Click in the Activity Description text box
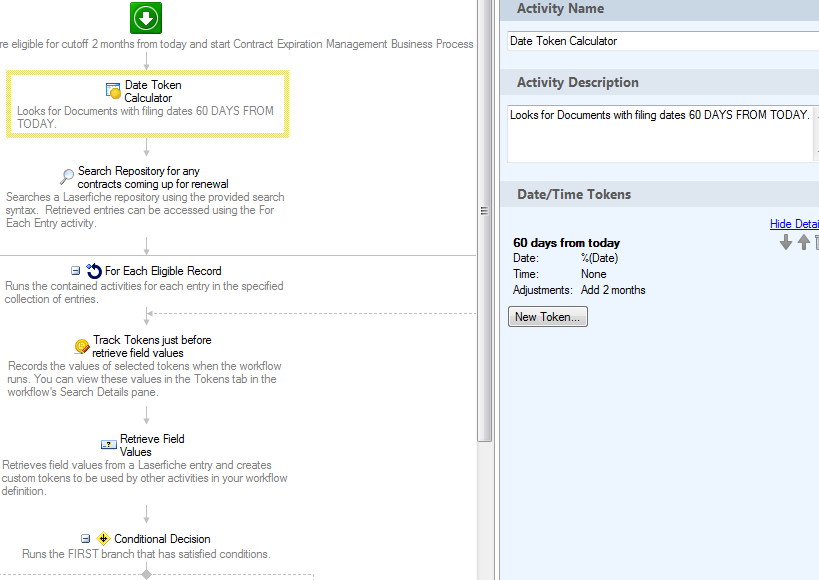 click(x=660, y=133)
